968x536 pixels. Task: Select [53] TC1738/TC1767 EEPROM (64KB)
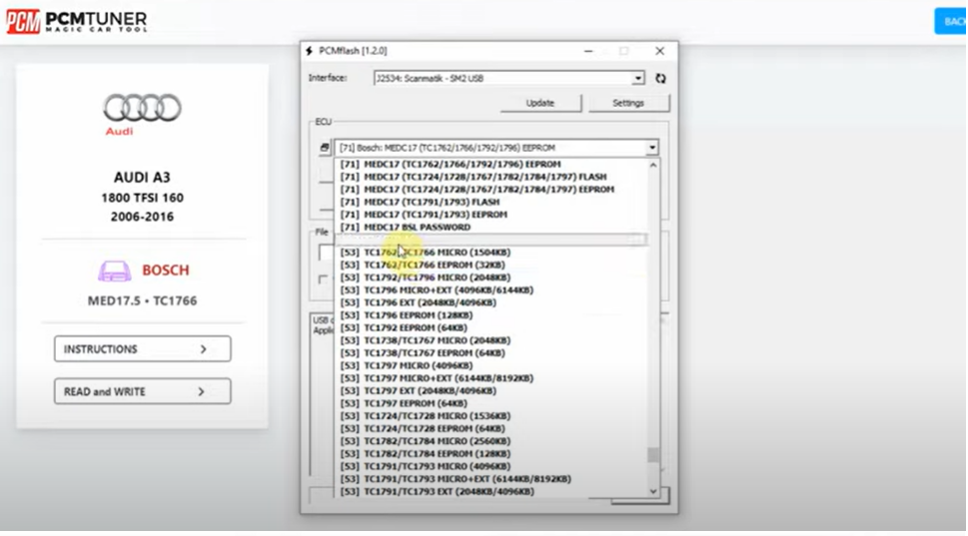point(491,353)
